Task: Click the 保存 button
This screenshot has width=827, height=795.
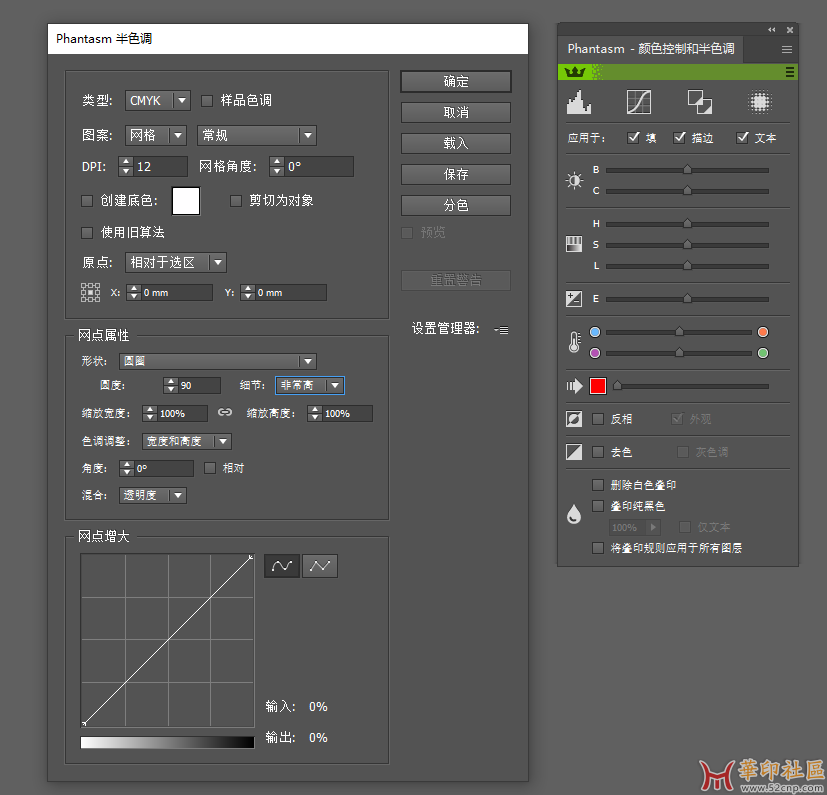Action: (456, 175)
